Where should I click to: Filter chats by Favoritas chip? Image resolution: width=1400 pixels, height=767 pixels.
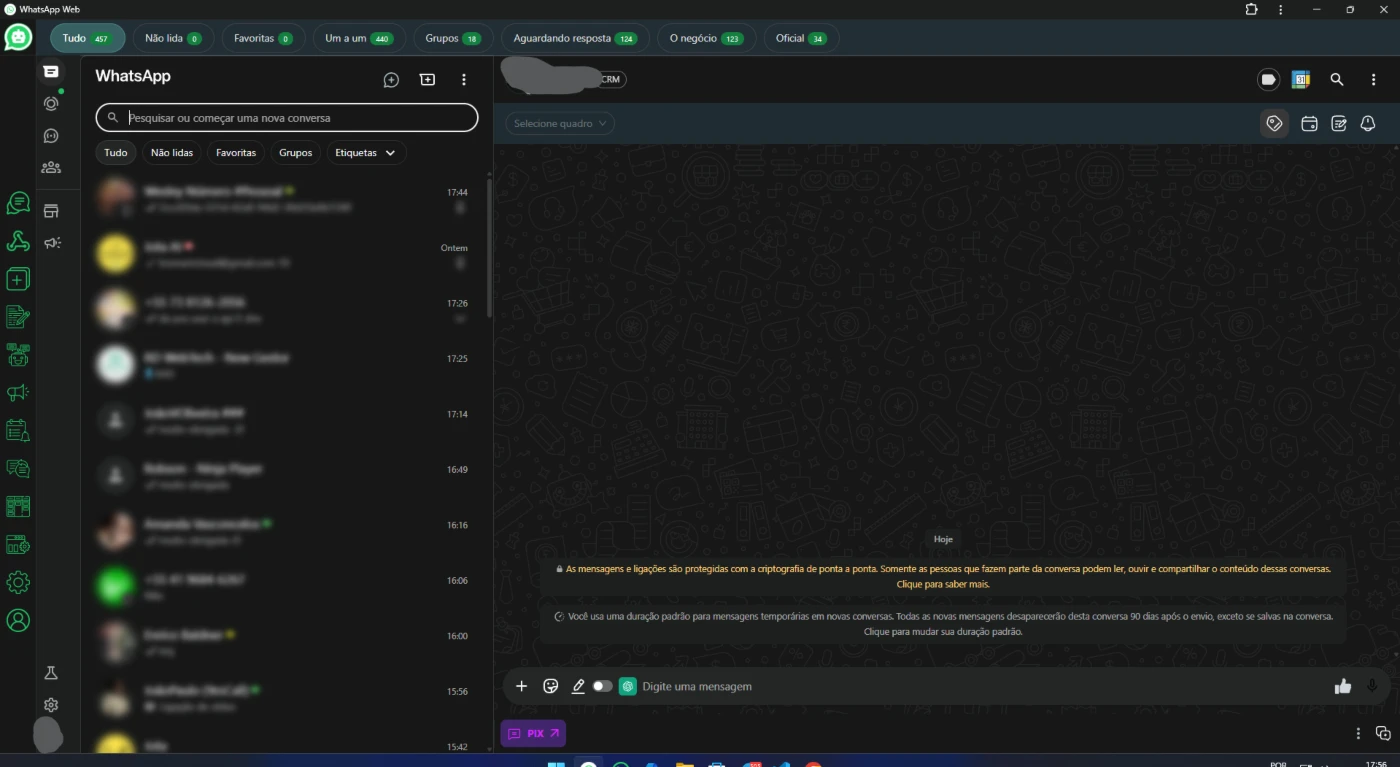[236, 153]
